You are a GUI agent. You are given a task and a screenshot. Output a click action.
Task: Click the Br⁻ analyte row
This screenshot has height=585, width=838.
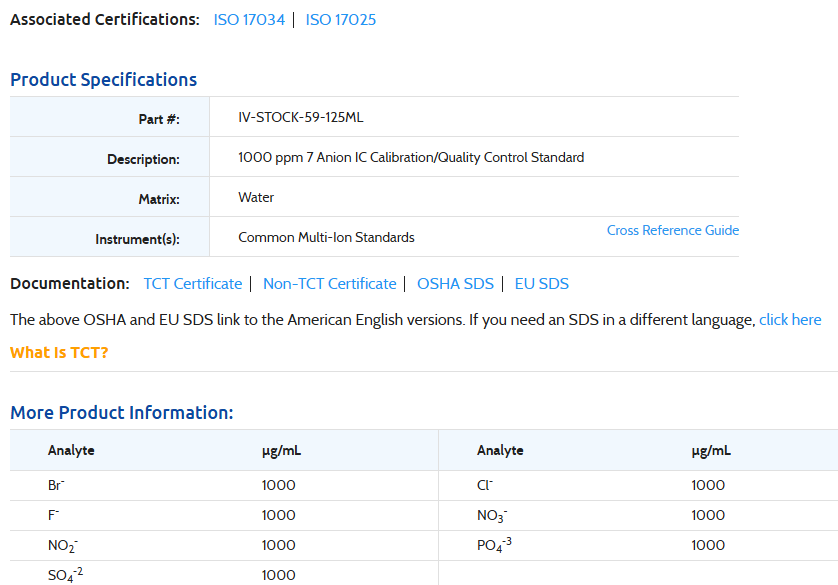click(56, 485)
